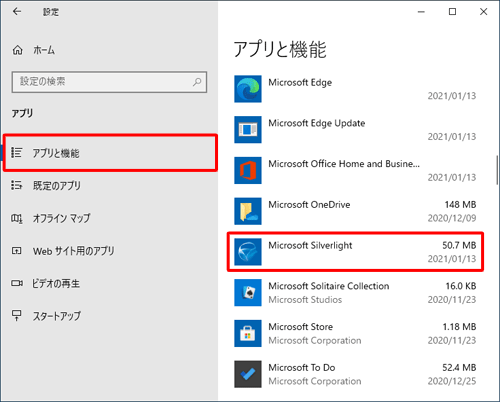Close the 設定 window
Image resolution: width=500 pixels, height=402 pixels.
click(483, 12)
